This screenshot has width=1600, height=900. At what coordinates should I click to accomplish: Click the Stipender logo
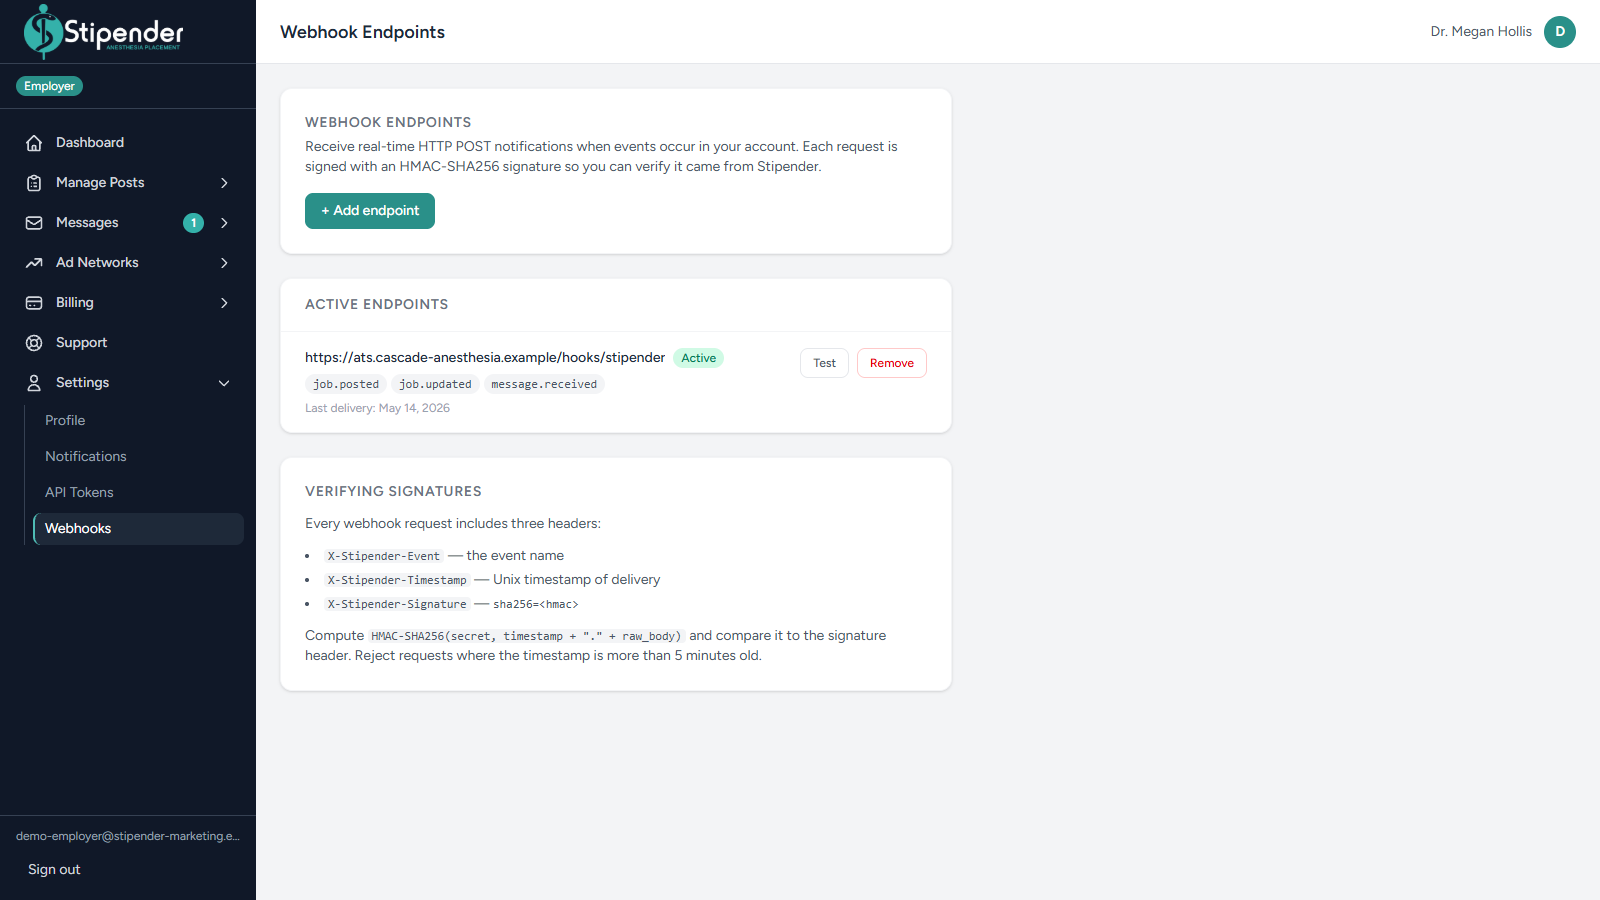pos(104,32)
